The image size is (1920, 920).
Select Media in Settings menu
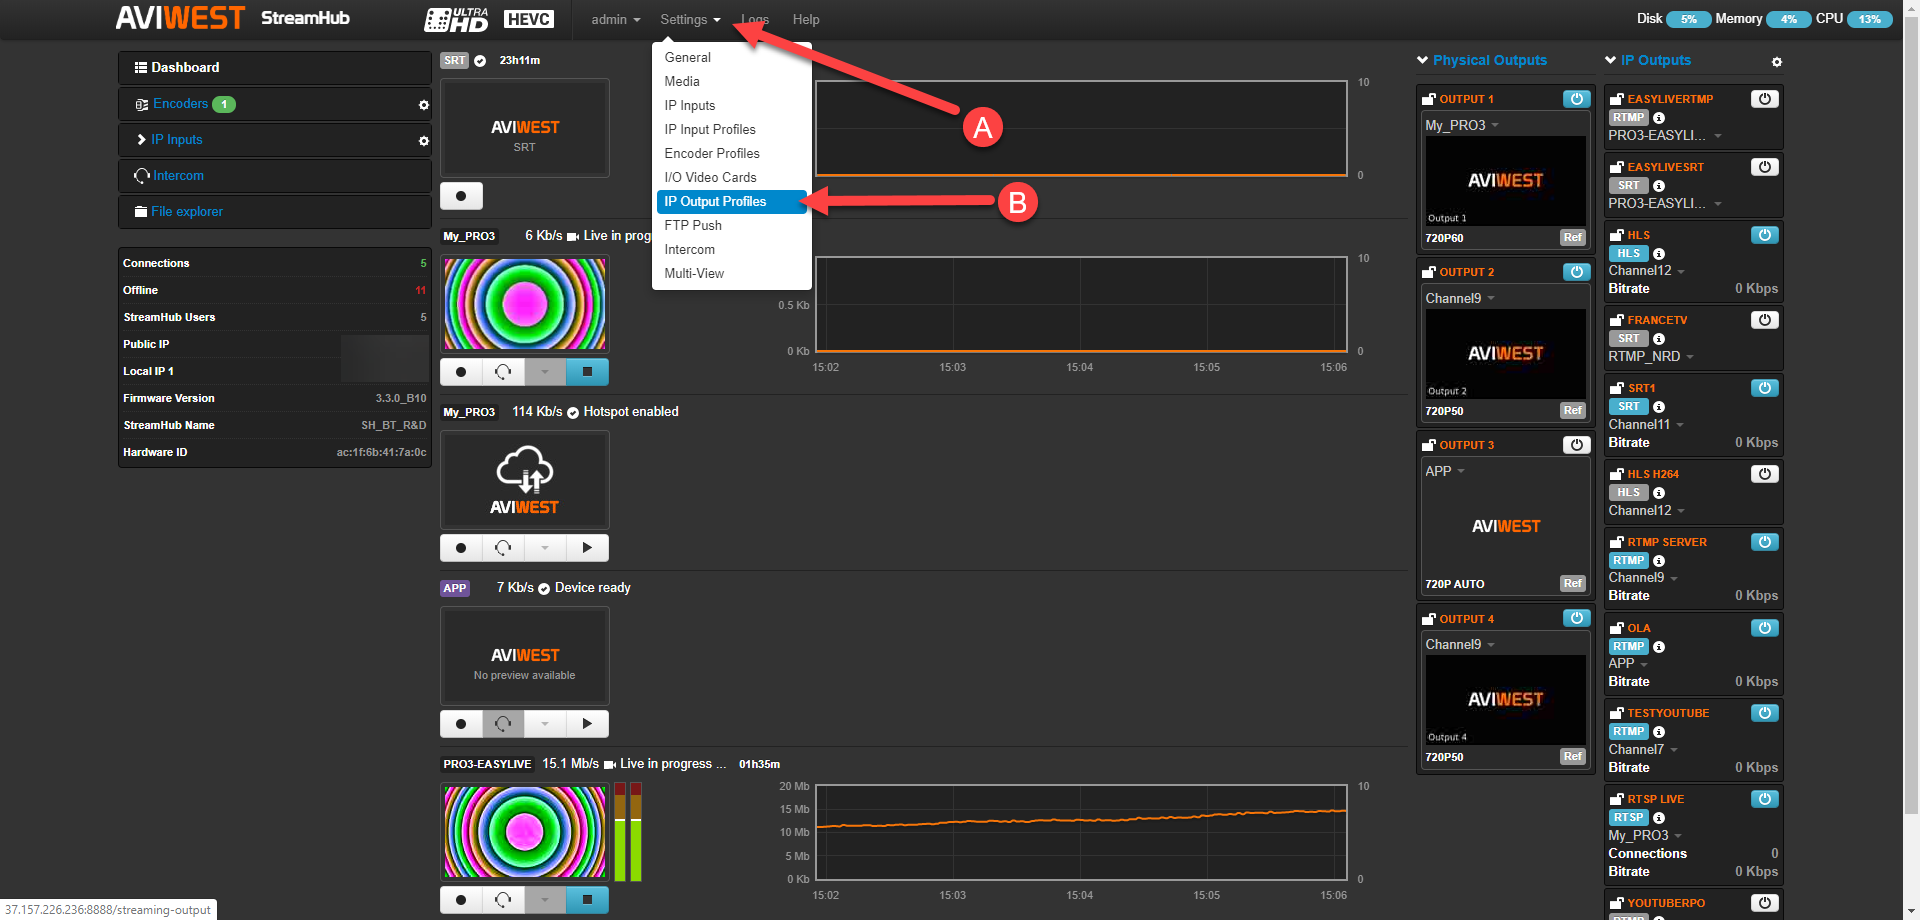click(x=731, y=82)
